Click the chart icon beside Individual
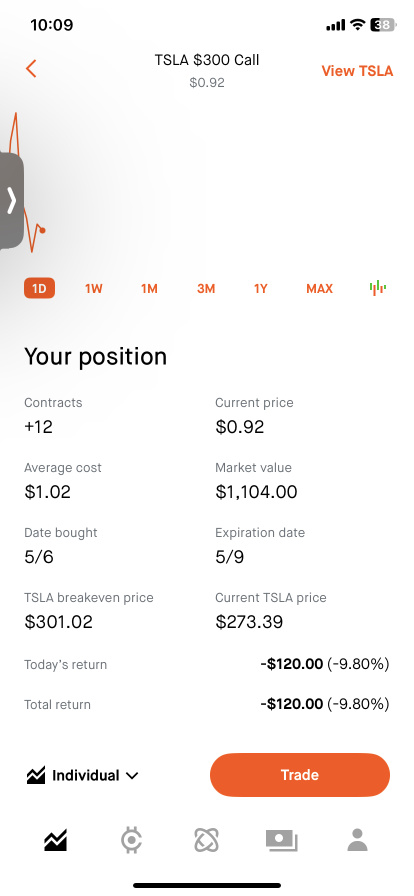Viewport: 414px width, 896px height. pyautogui.click(x=35, y=775)
